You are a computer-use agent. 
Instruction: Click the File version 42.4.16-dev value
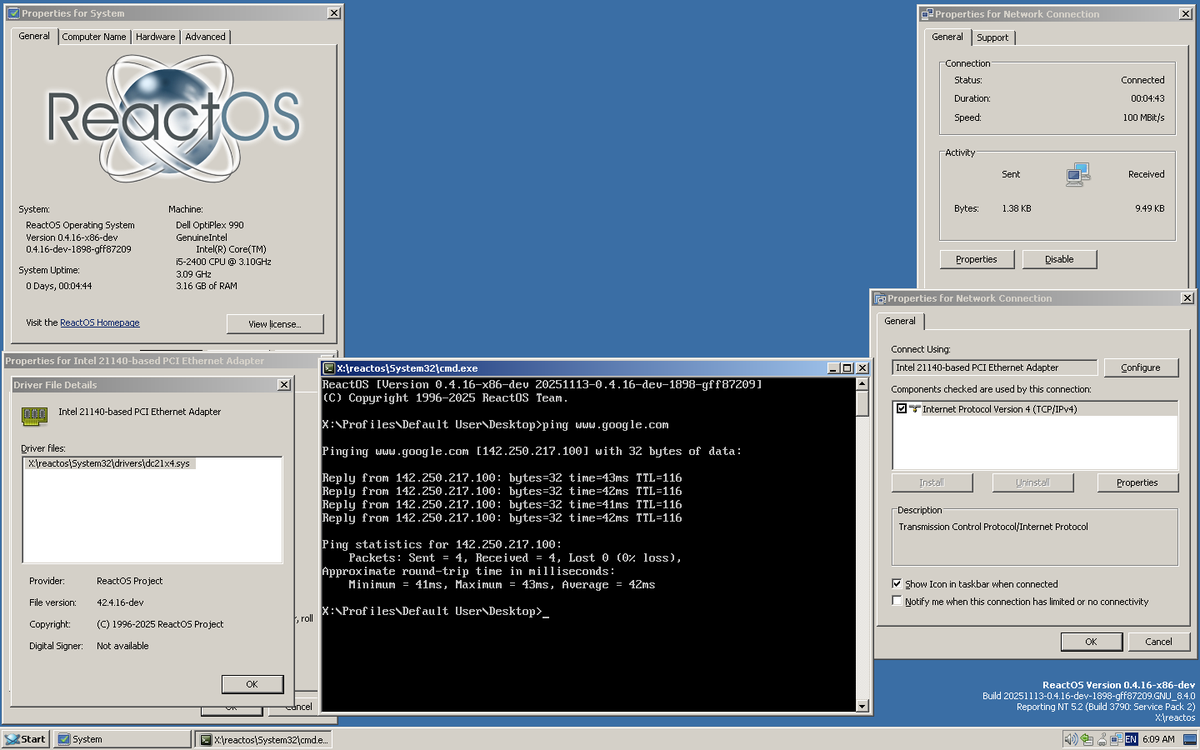point(120,603)
